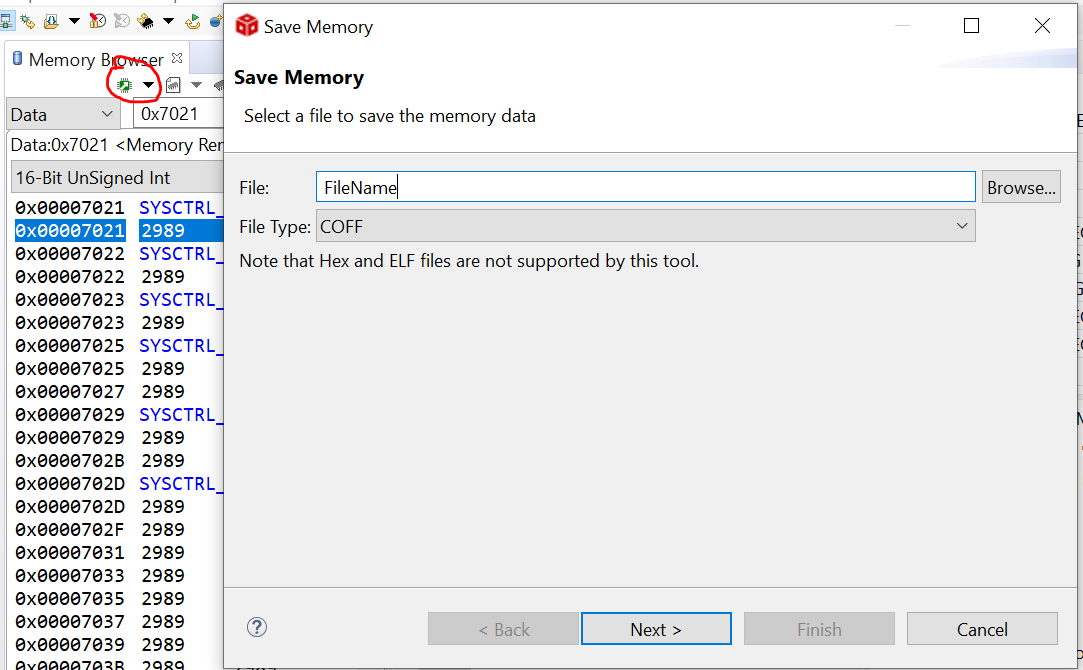Click the Browse... button
The image size is (1083, 670).
[x=1020, y=187]
